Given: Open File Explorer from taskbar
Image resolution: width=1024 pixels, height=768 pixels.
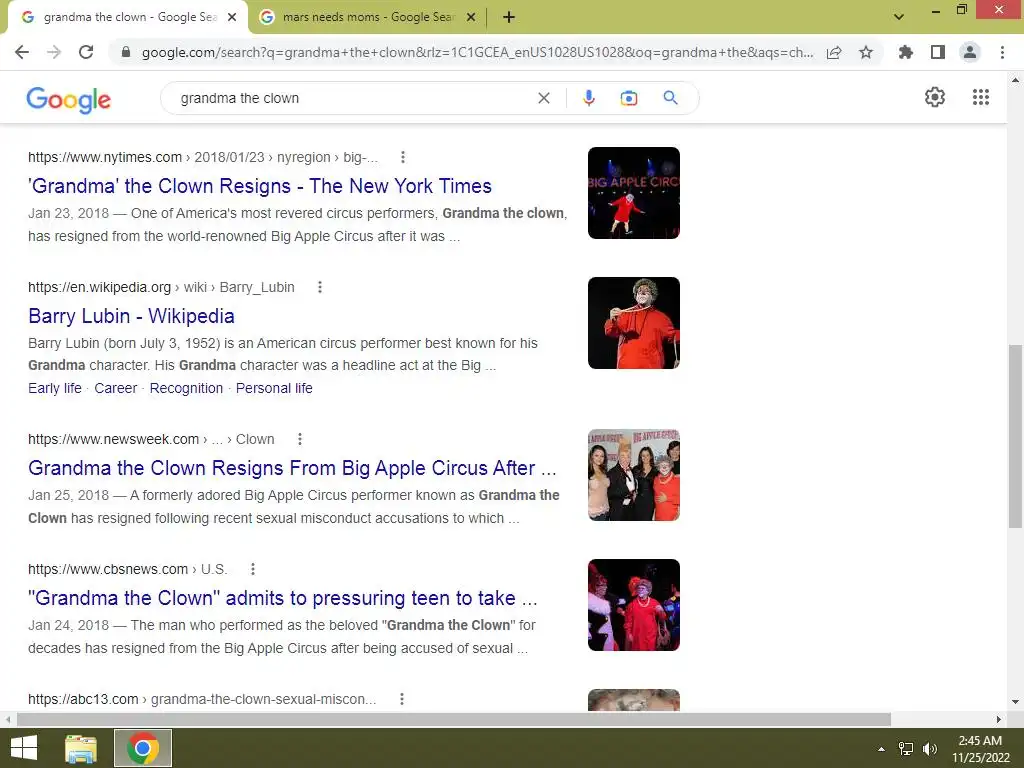Looking at the screenshot, I should pos(81,748).
